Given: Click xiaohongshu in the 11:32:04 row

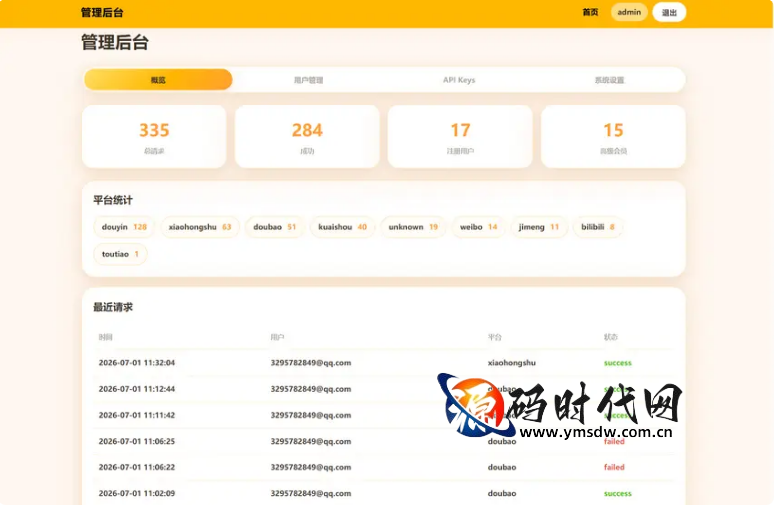Looking at the screenshot, I should point(512,363).
